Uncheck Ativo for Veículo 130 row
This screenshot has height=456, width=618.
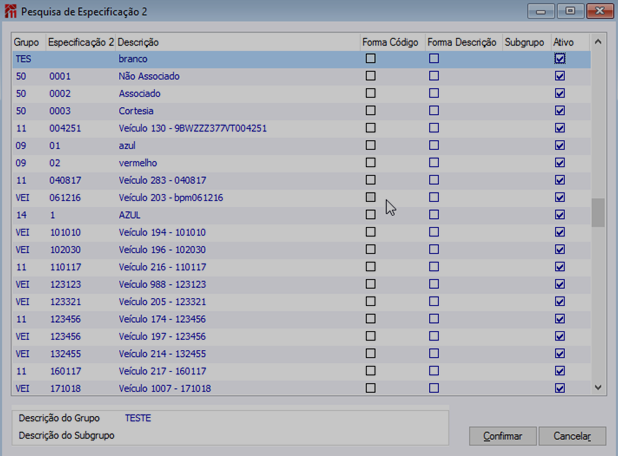[x=560, y=128]
